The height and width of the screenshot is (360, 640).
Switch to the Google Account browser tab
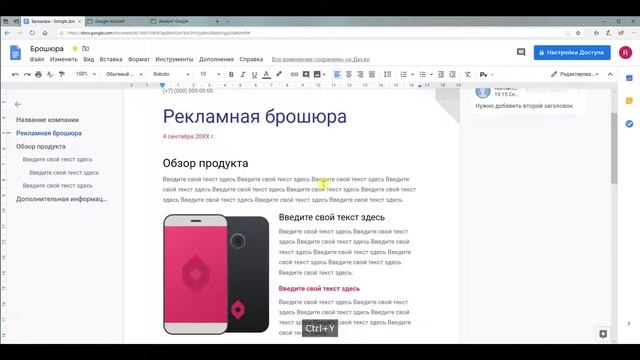click(111, 21)
